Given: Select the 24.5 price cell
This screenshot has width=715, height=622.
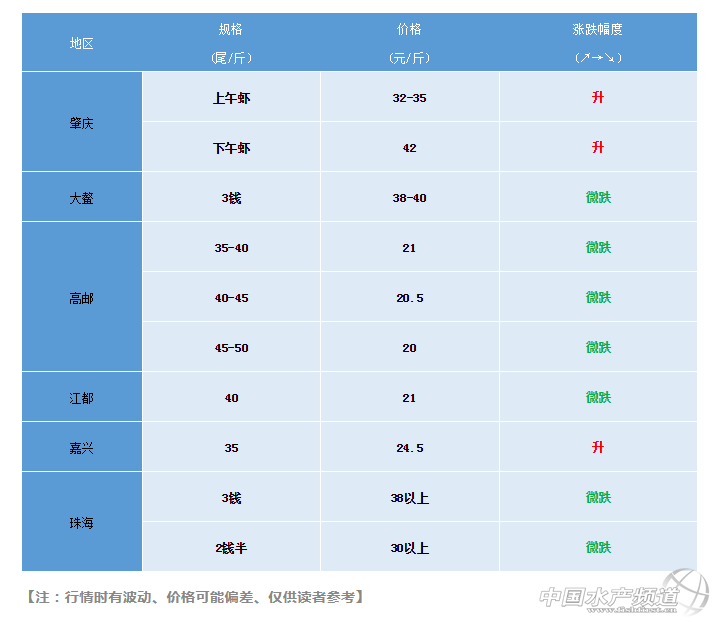Looking at the screenshot, I should click(x=409, y=448).
